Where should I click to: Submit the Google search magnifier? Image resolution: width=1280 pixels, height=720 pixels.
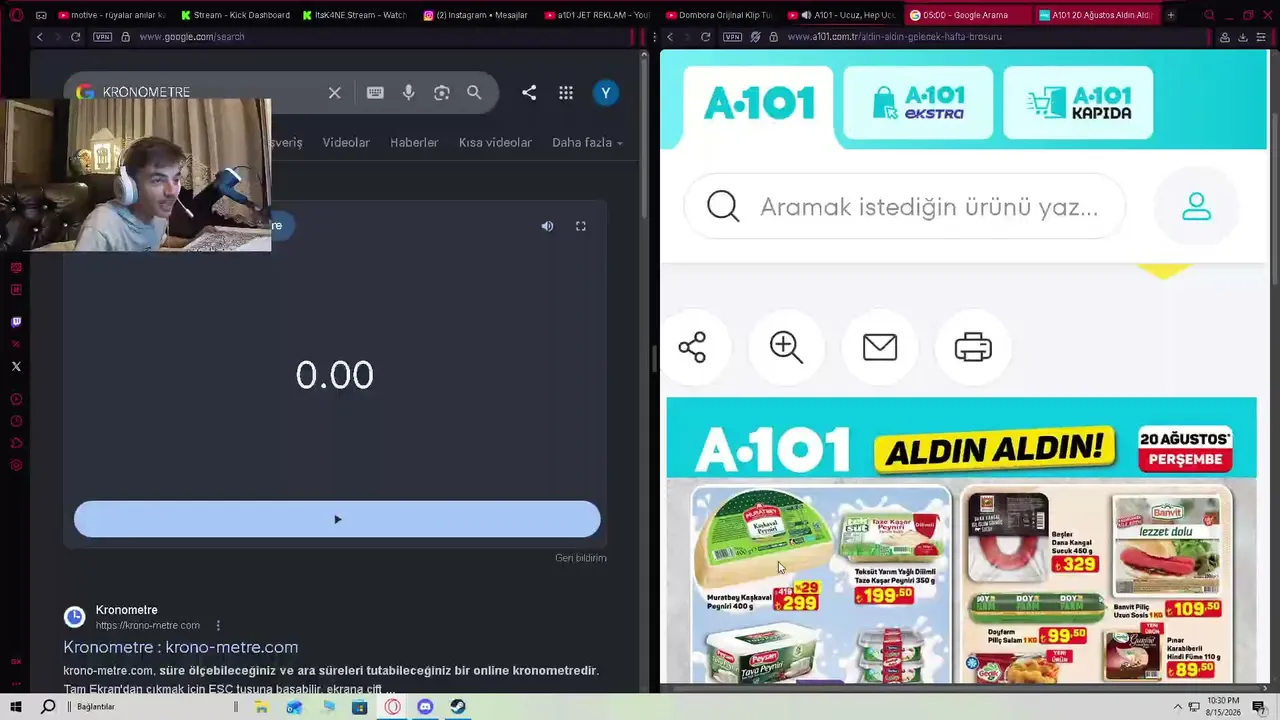click(474, 93)
